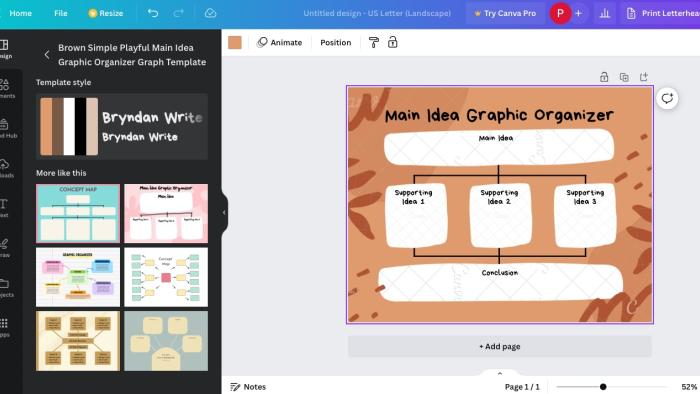Screen dimensions: 700x394
Task: Click the Add page button
Action: 500,346
